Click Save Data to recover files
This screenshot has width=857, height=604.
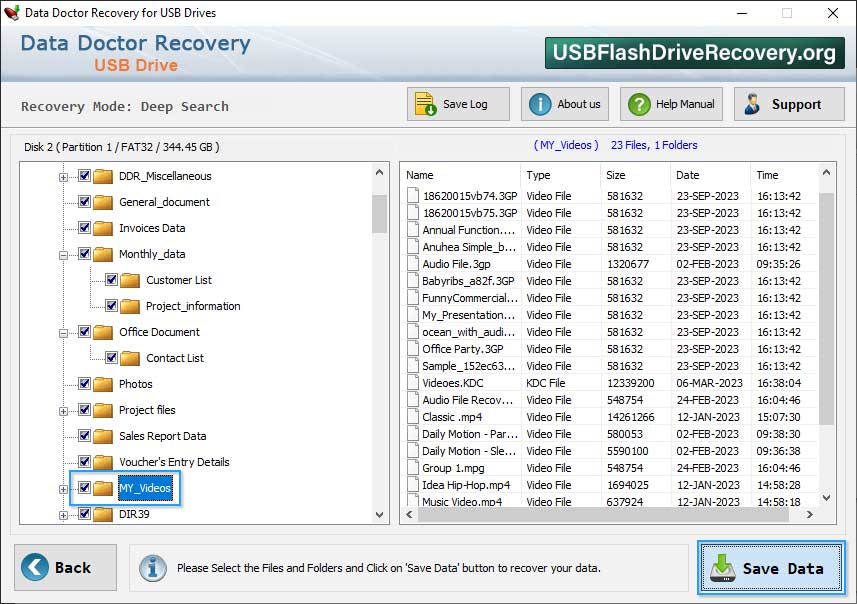(x=771, y=568)
